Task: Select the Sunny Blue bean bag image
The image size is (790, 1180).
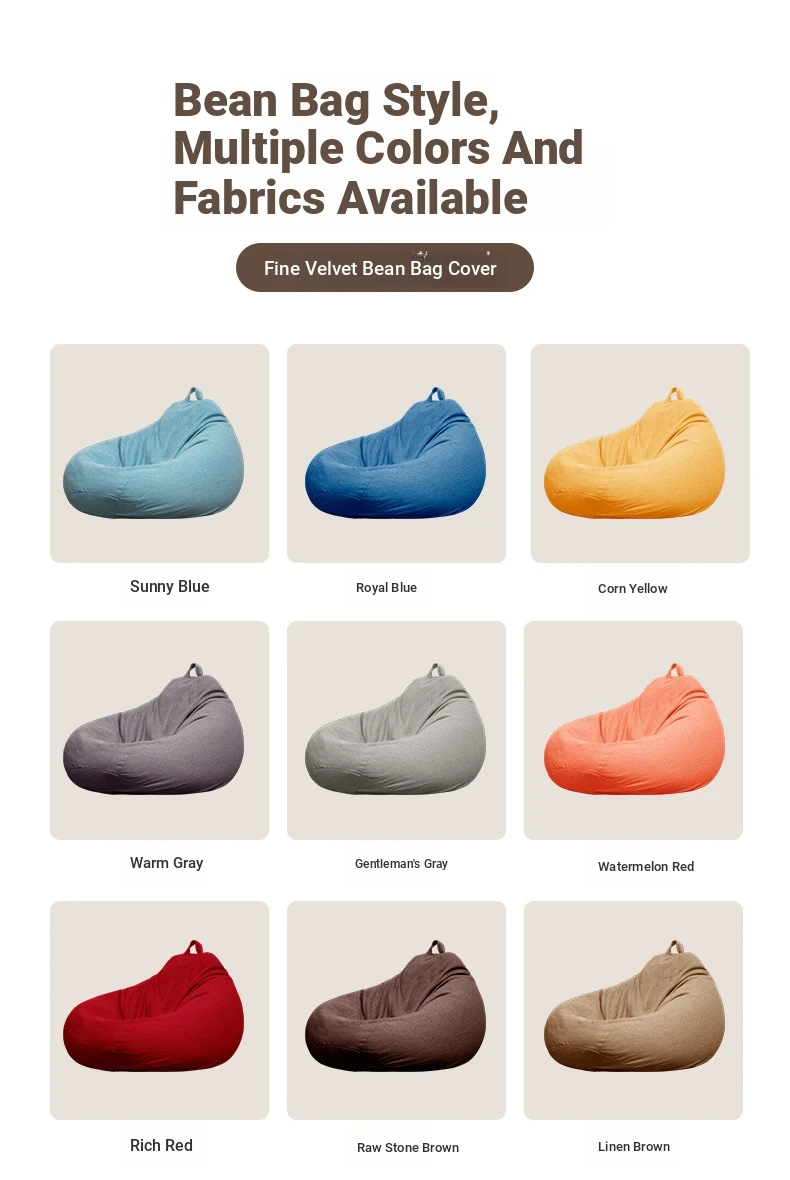Action: [160, 453]
